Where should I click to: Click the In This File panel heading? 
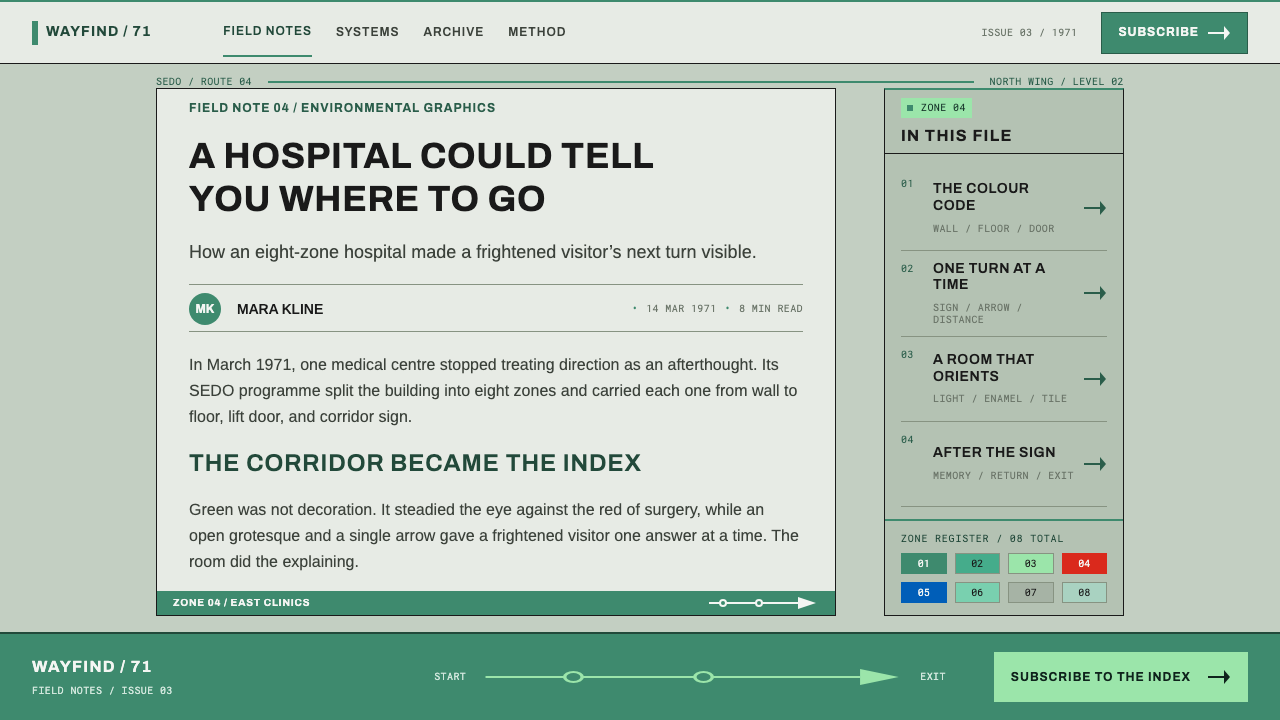click(956, 136)
